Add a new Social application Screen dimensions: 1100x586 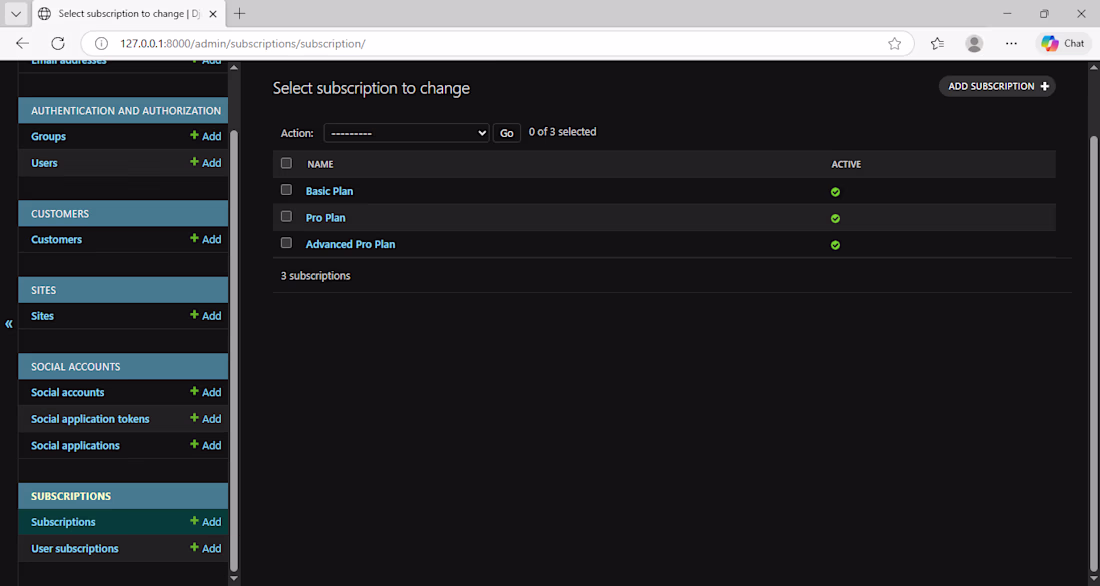coord(206,446)
